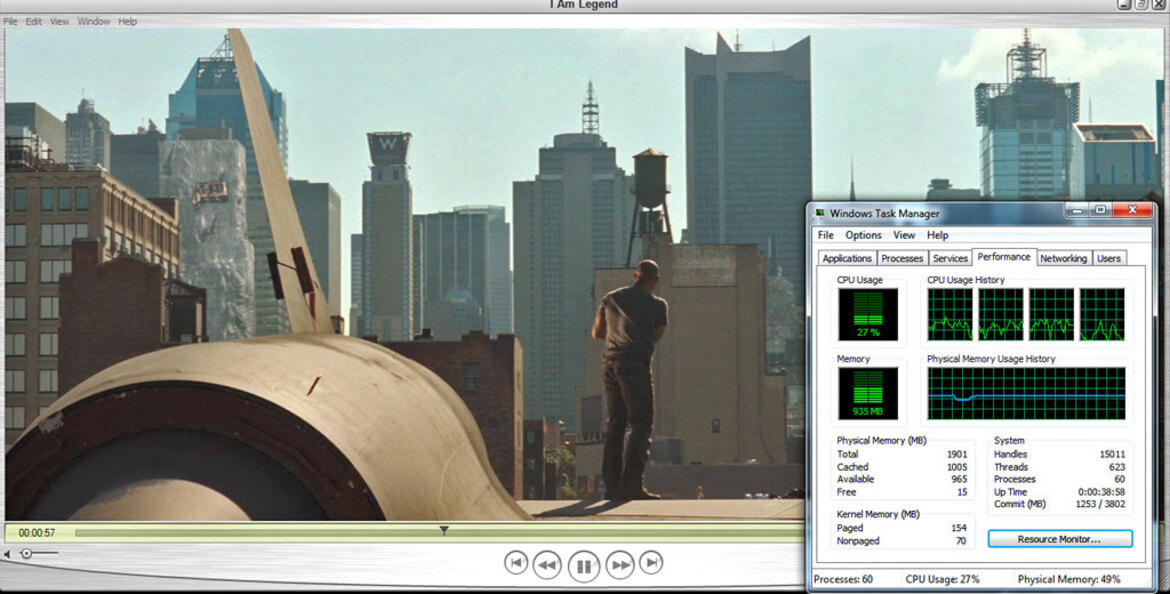The image size is (1170, 594).
Task: Open Task Manager's File menu
Action: point(825,235)
